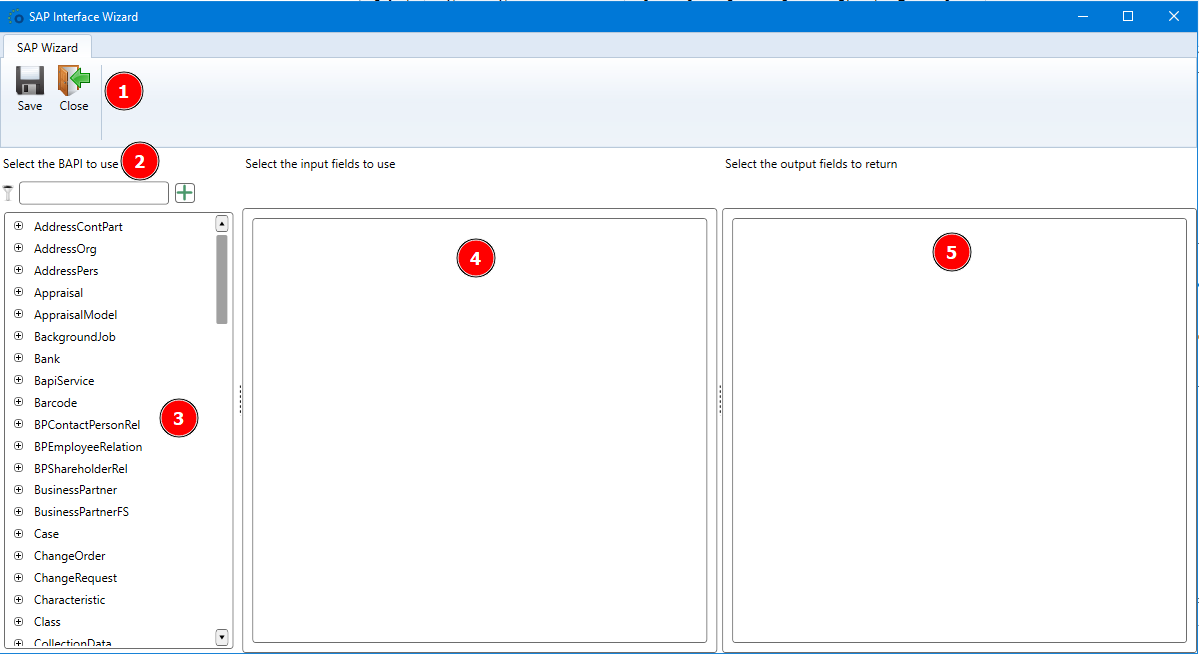1199x654 pixels.
Task: Expand the ChangeRequest tree node
Action: click(18, 577)
